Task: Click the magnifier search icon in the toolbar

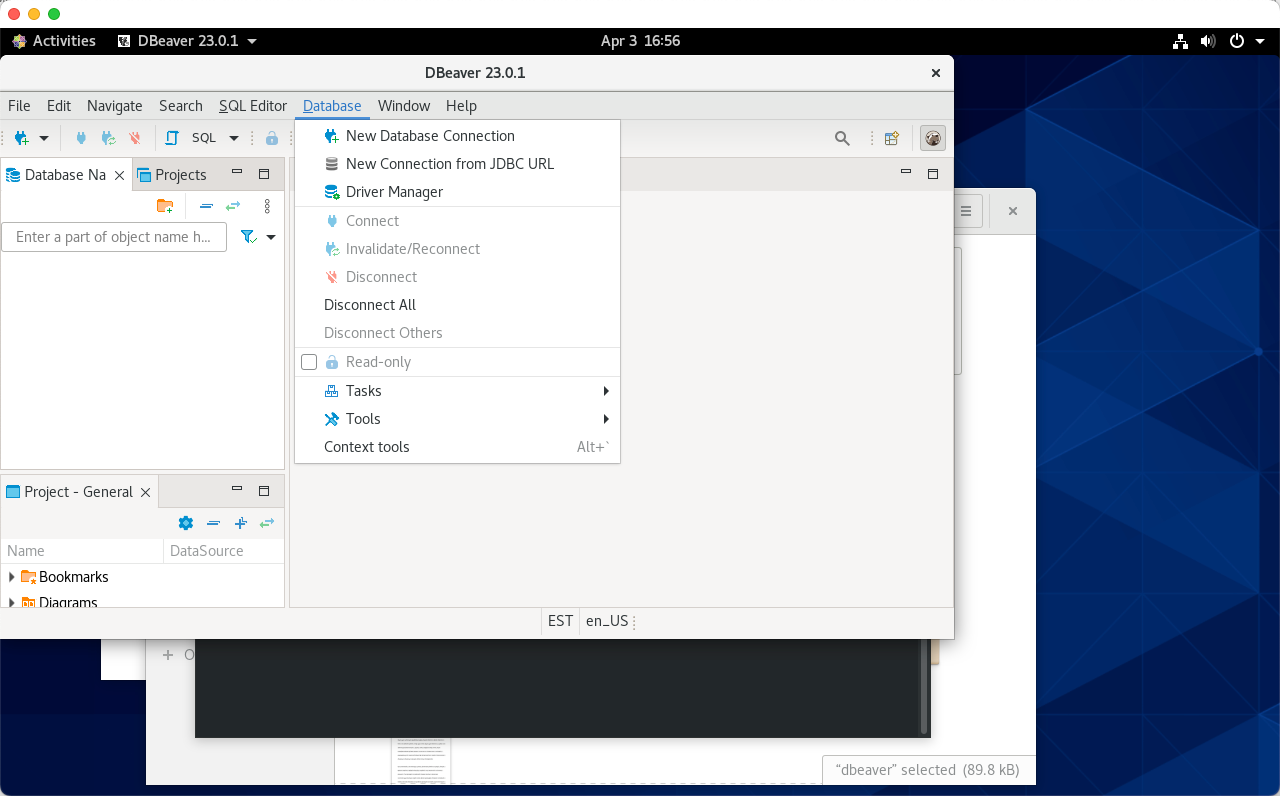Action: (x=843, y=138)
